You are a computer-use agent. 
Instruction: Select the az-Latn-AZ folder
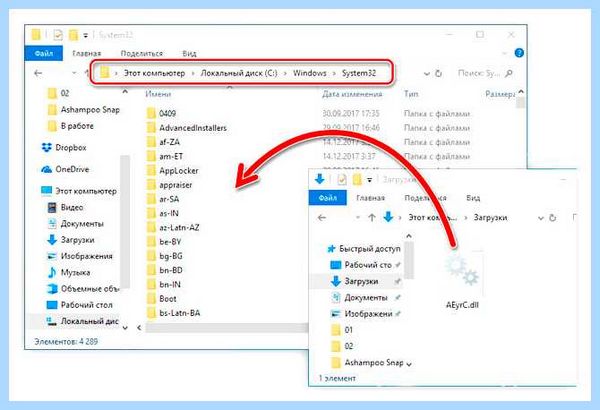click(x=173, y=227)
